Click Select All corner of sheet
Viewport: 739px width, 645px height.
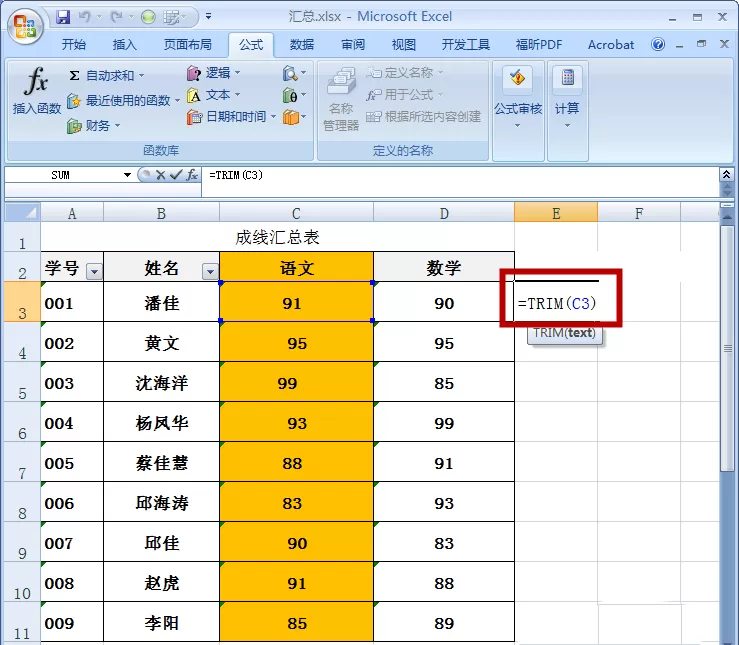pos(22,212)
